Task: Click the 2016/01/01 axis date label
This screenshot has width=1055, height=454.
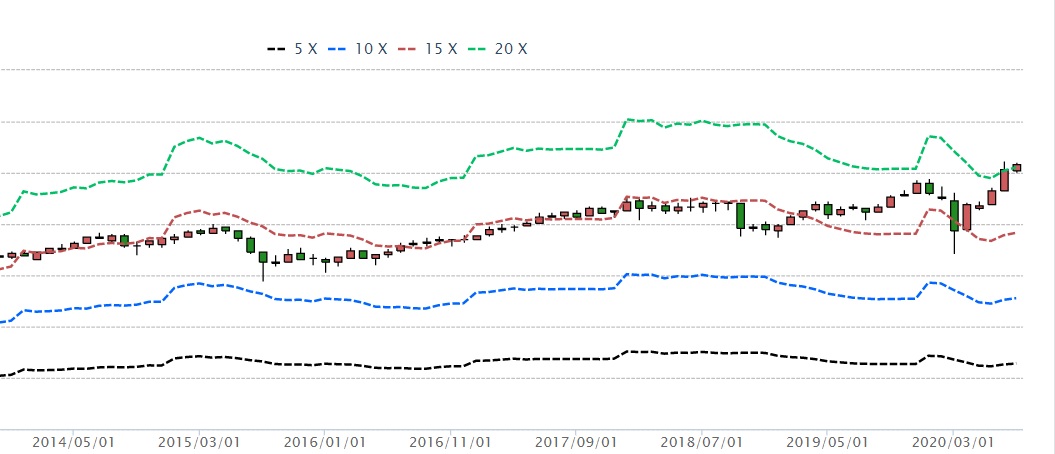Action: [324, 443]
